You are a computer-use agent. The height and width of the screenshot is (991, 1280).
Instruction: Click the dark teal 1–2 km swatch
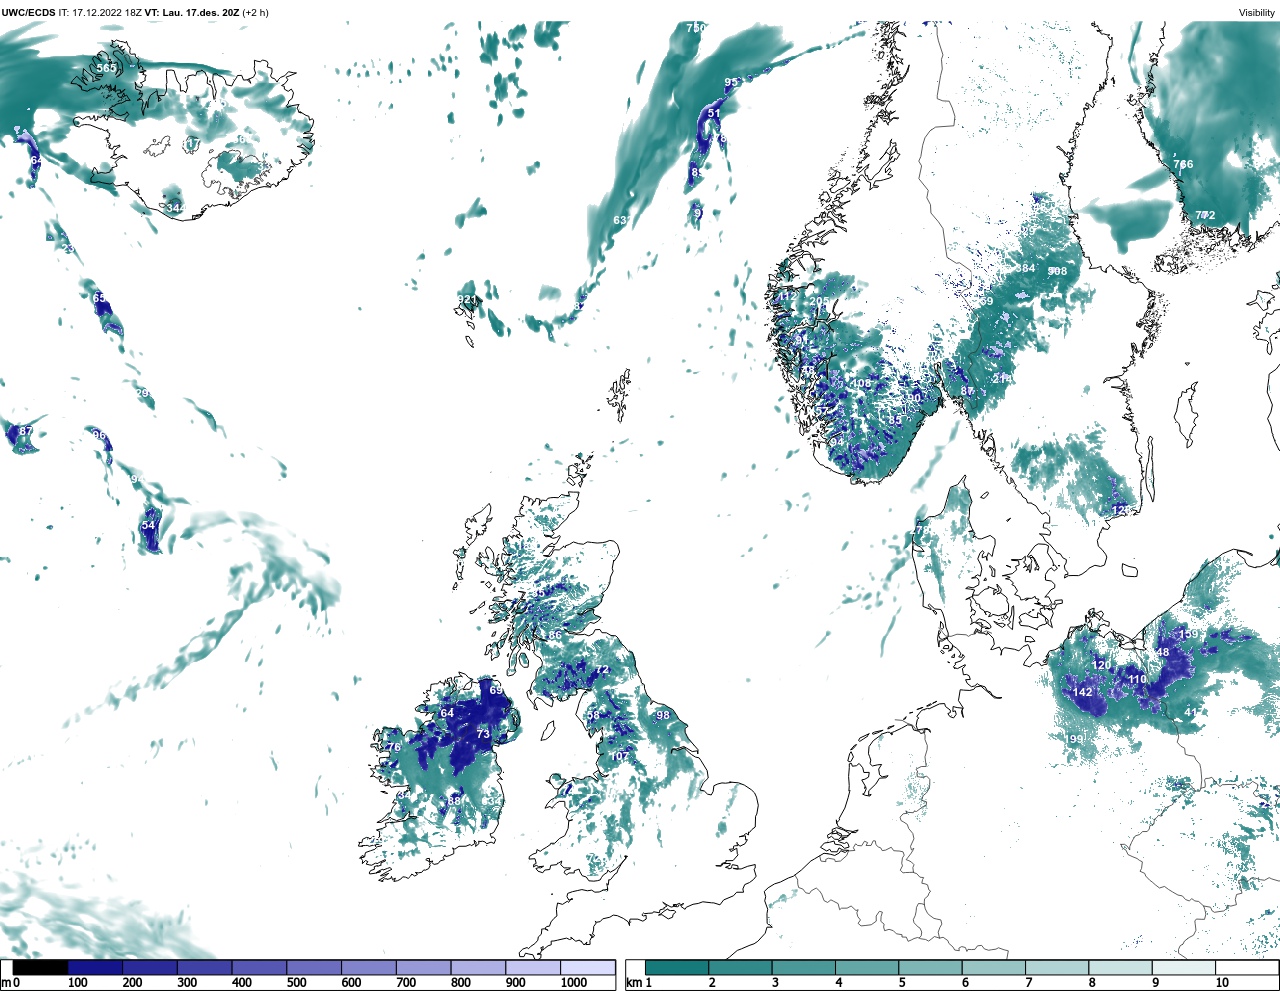(x=677, y=967)
